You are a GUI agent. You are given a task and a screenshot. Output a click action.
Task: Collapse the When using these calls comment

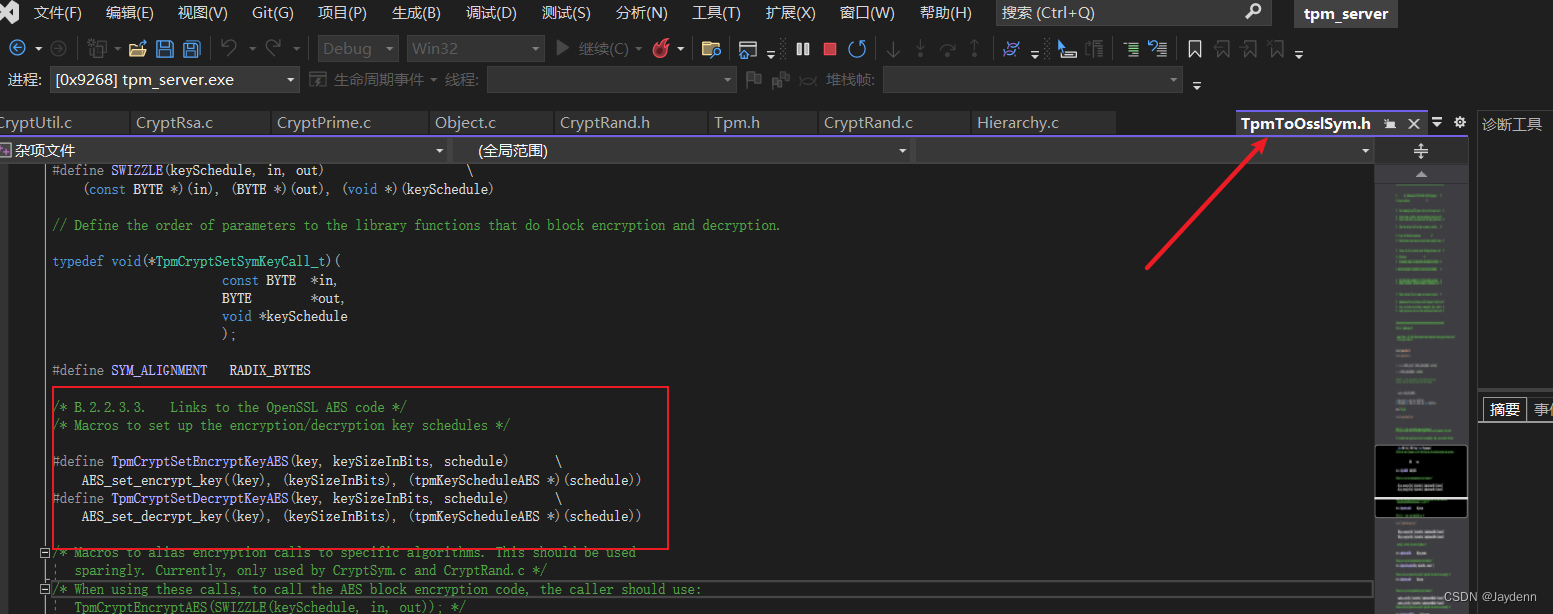tap(44, 590)
